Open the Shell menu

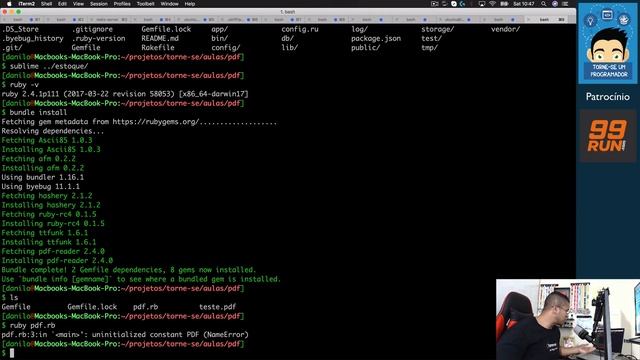47,4
